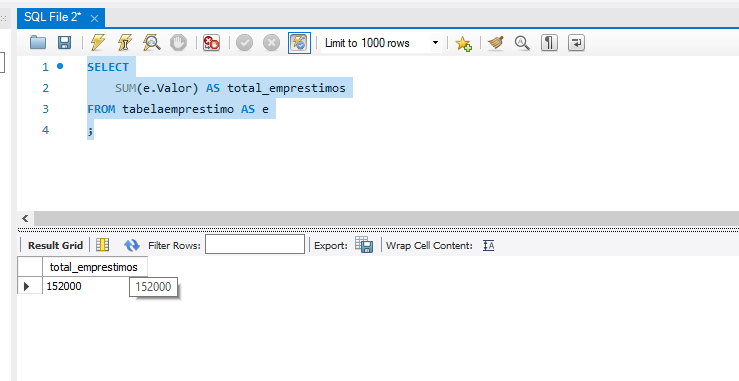This screenshot has height=381, width=739.
Task: Toggle continue on error icon
Action: pos(211,43)
